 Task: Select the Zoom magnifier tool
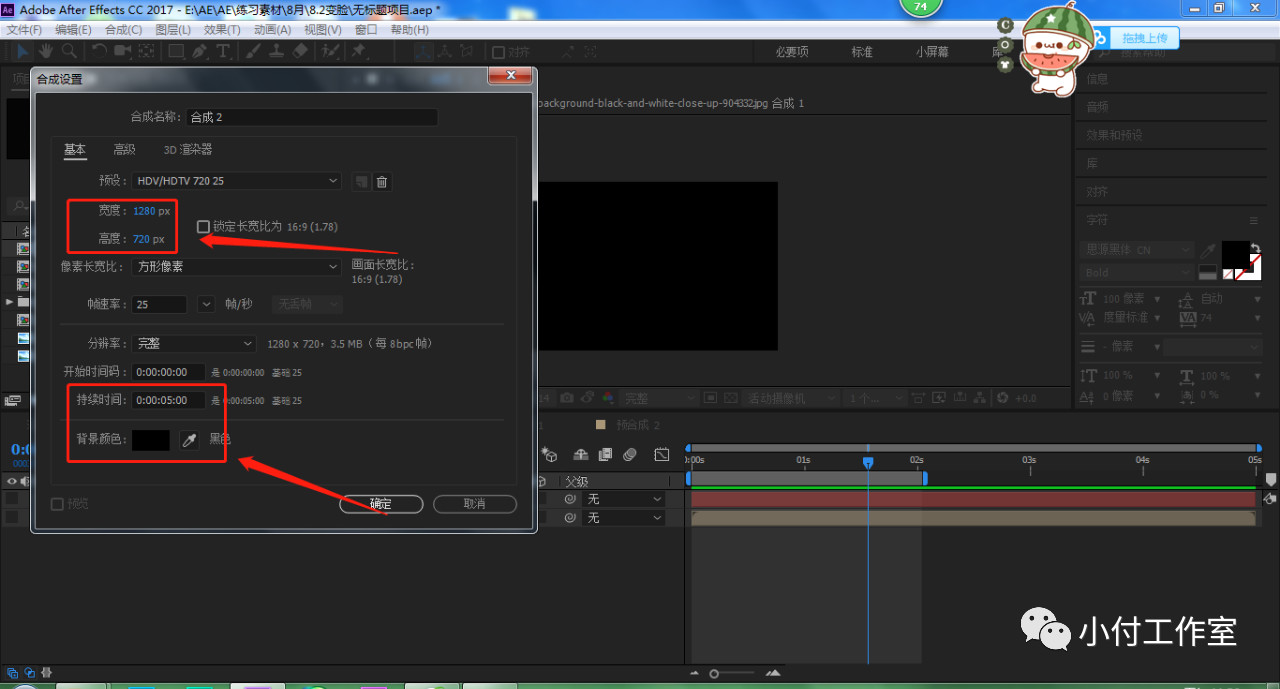pyautogui.click(x=69, y=51)
